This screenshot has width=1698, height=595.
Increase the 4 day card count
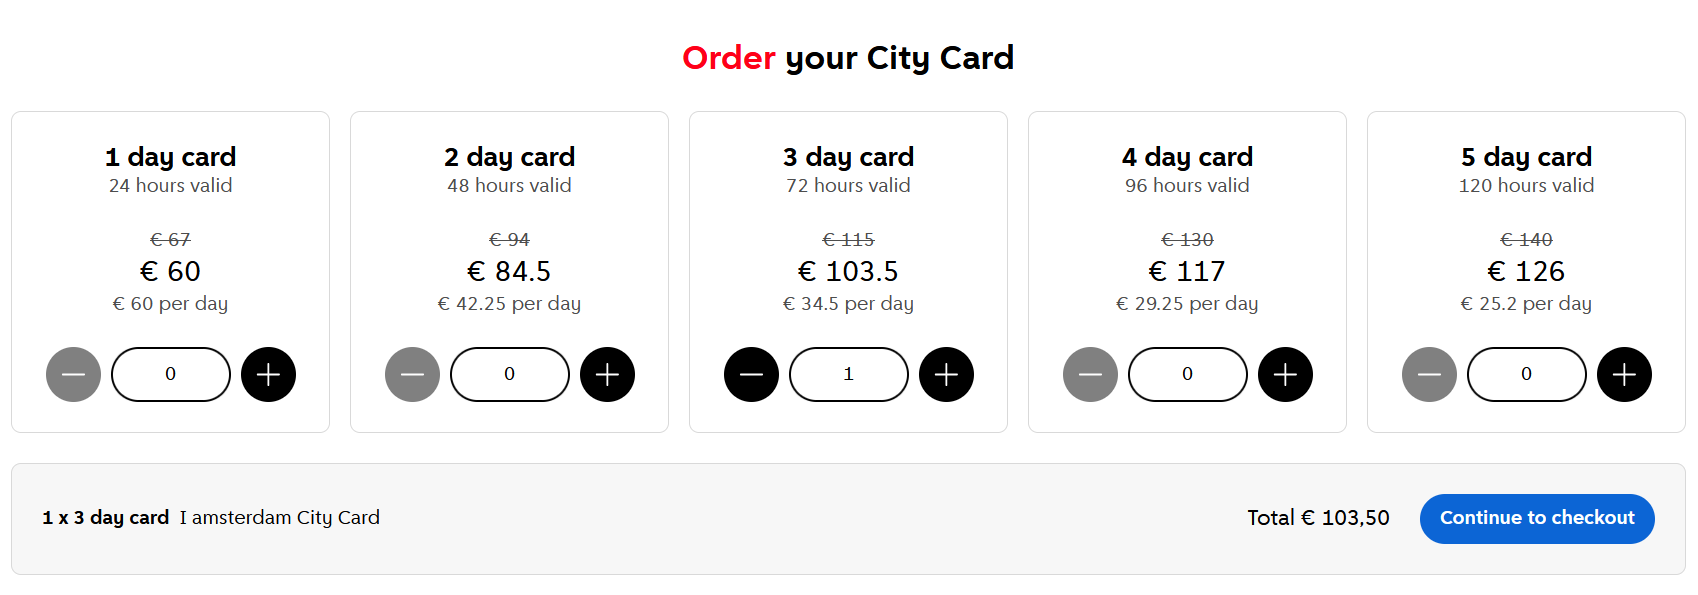pyautogui.click(x=1285, y=374)
